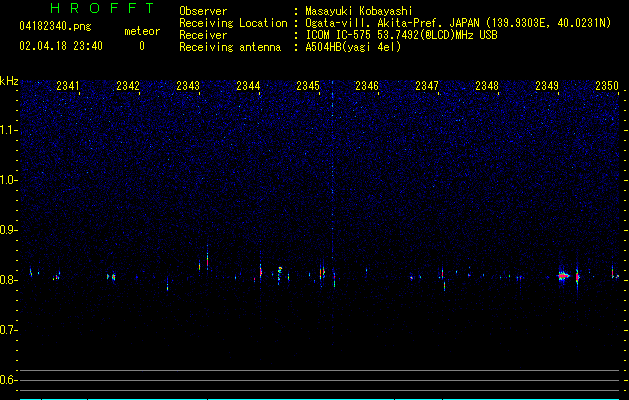629x400 pixels.
Task: Click the meteor count value 0
Action: coord(142,47)
